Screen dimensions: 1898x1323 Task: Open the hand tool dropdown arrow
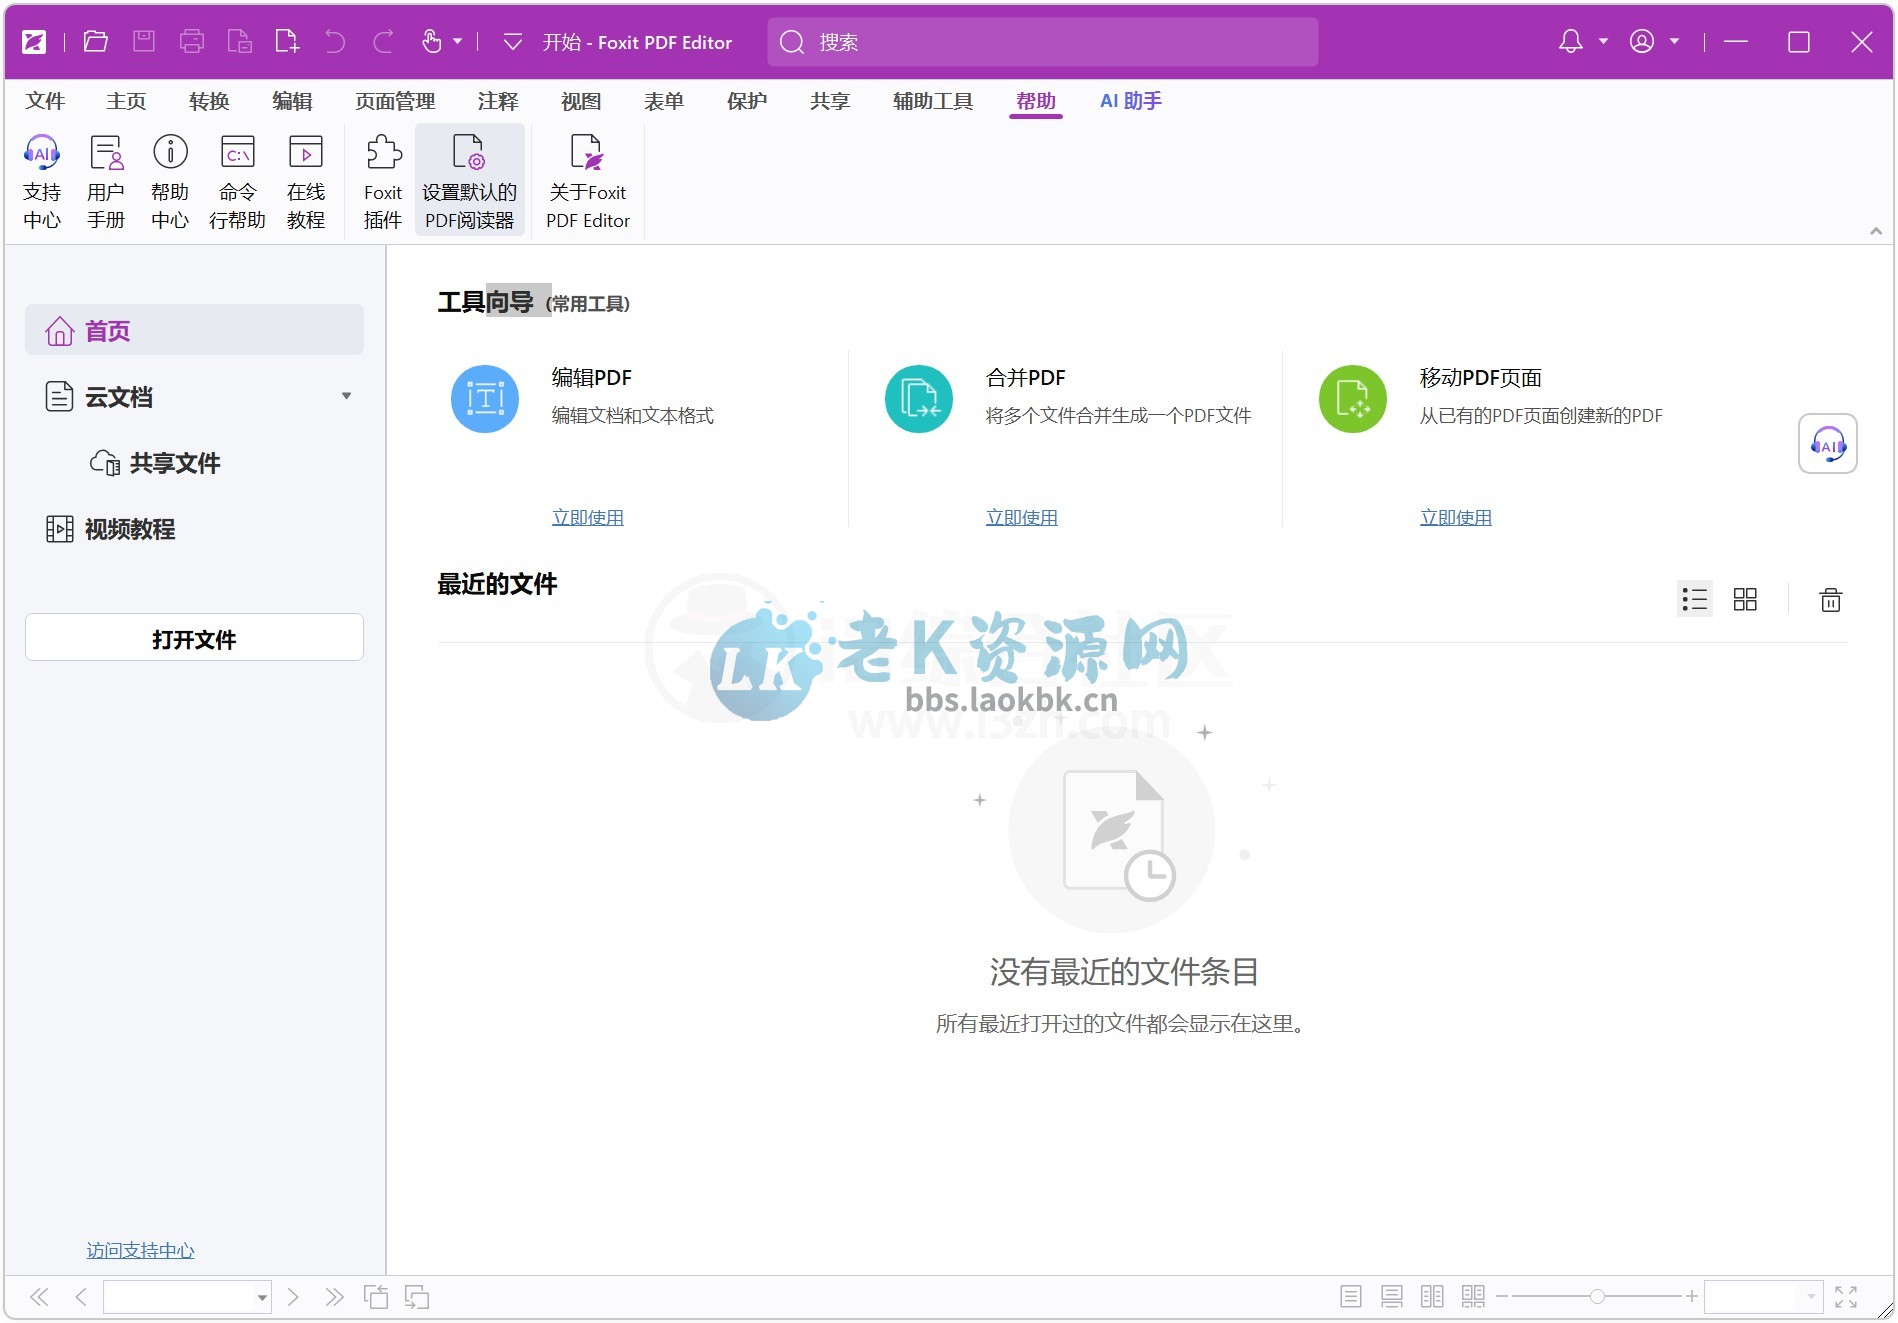[x=458, y=41]
